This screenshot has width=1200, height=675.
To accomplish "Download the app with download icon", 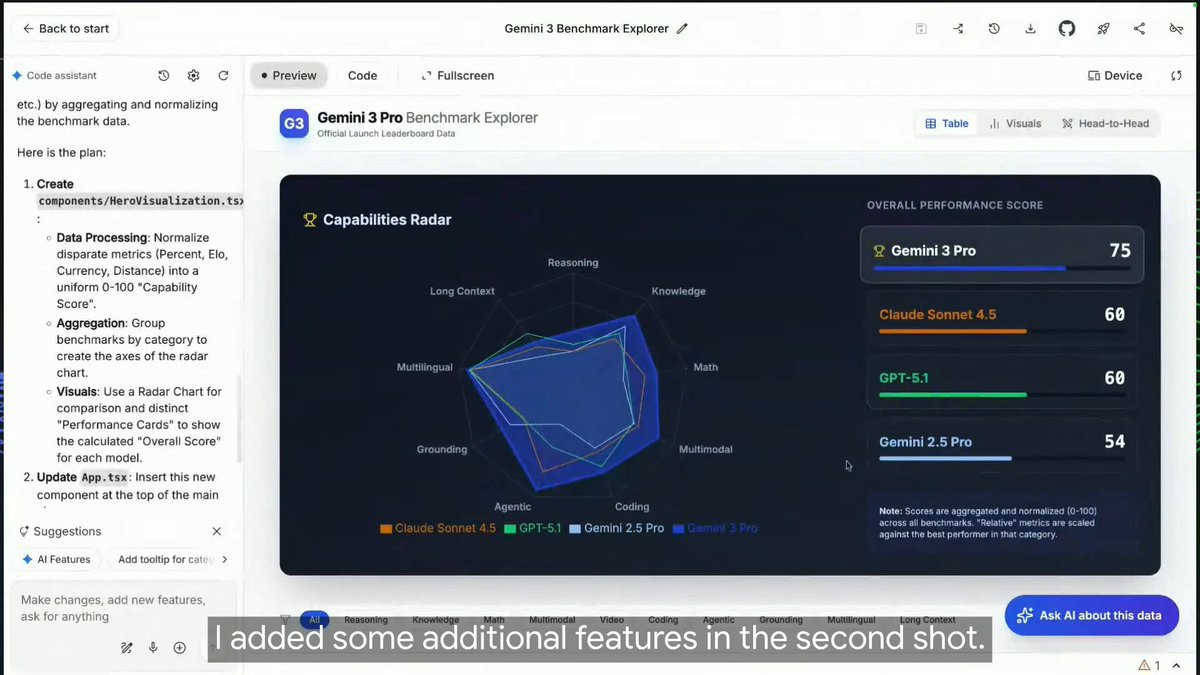I will pos(1030,29).
